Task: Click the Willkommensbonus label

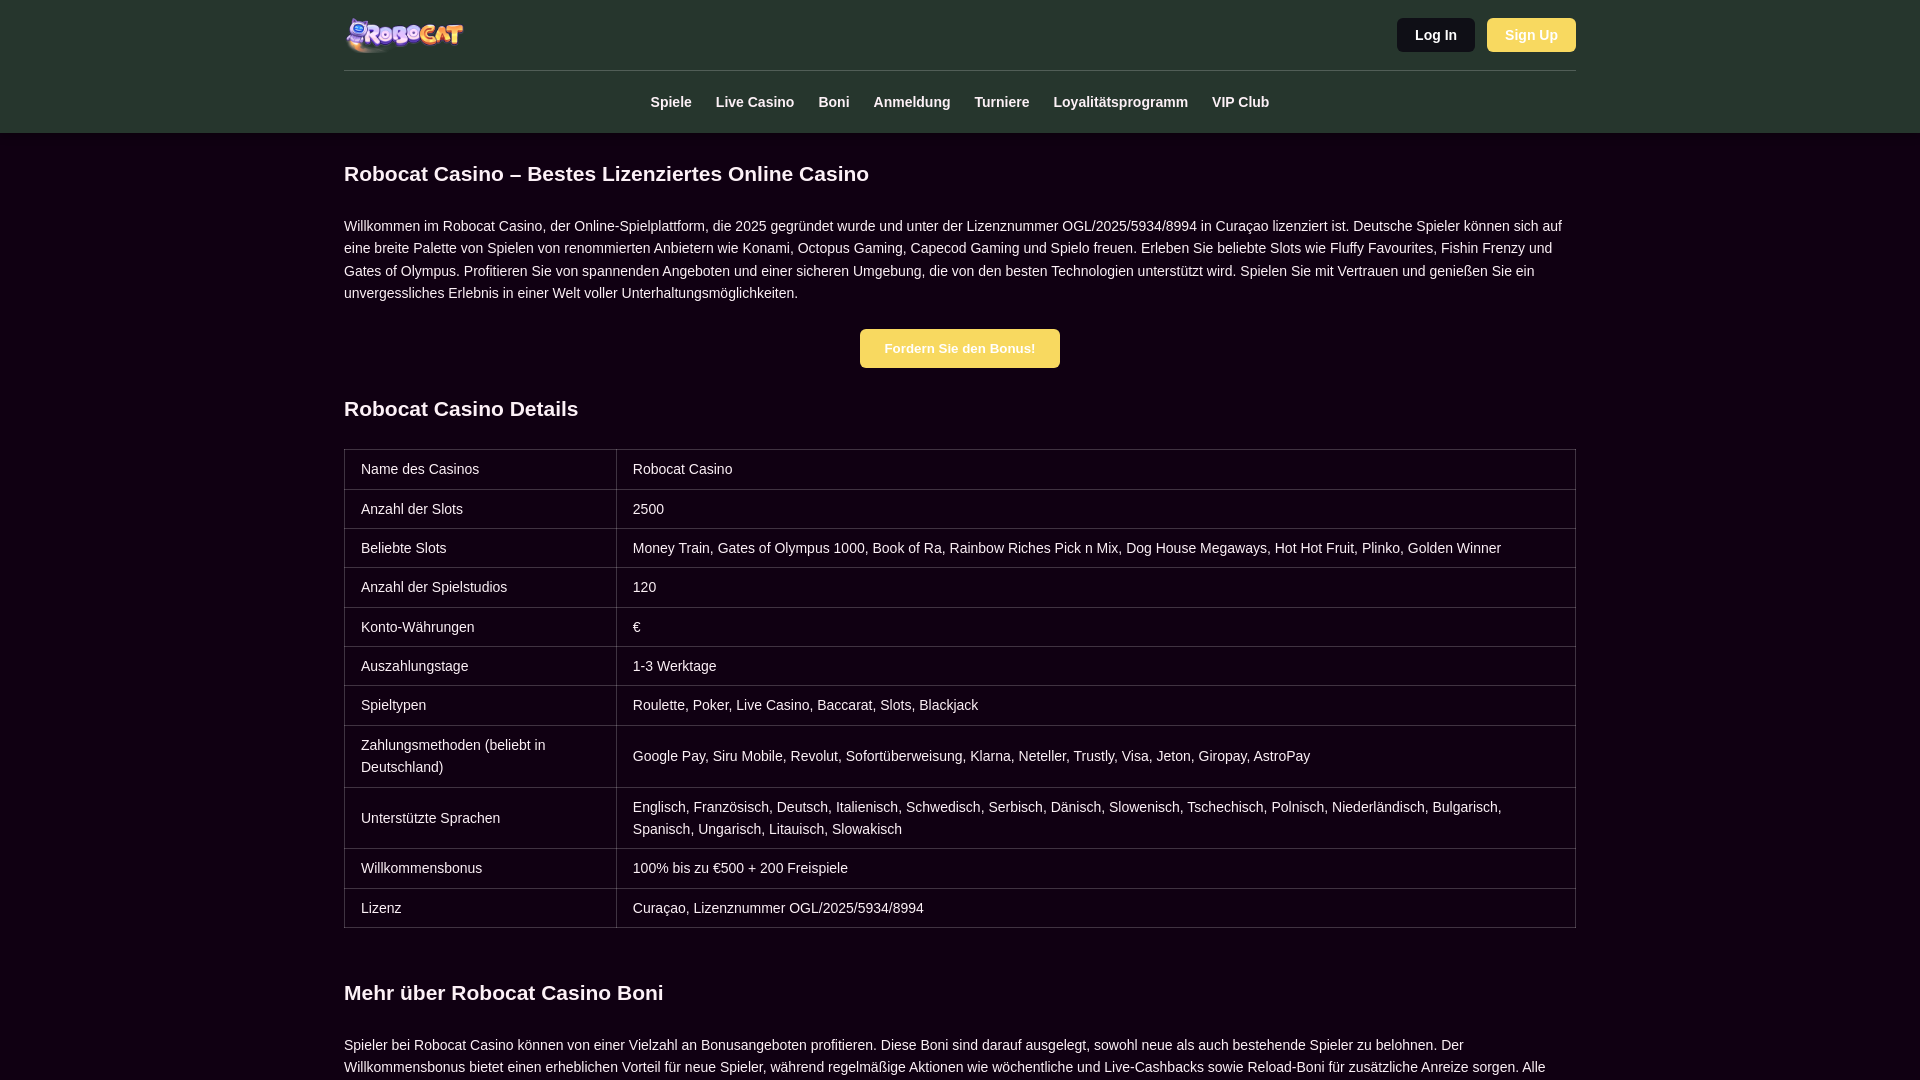Action: click(421, 868)
